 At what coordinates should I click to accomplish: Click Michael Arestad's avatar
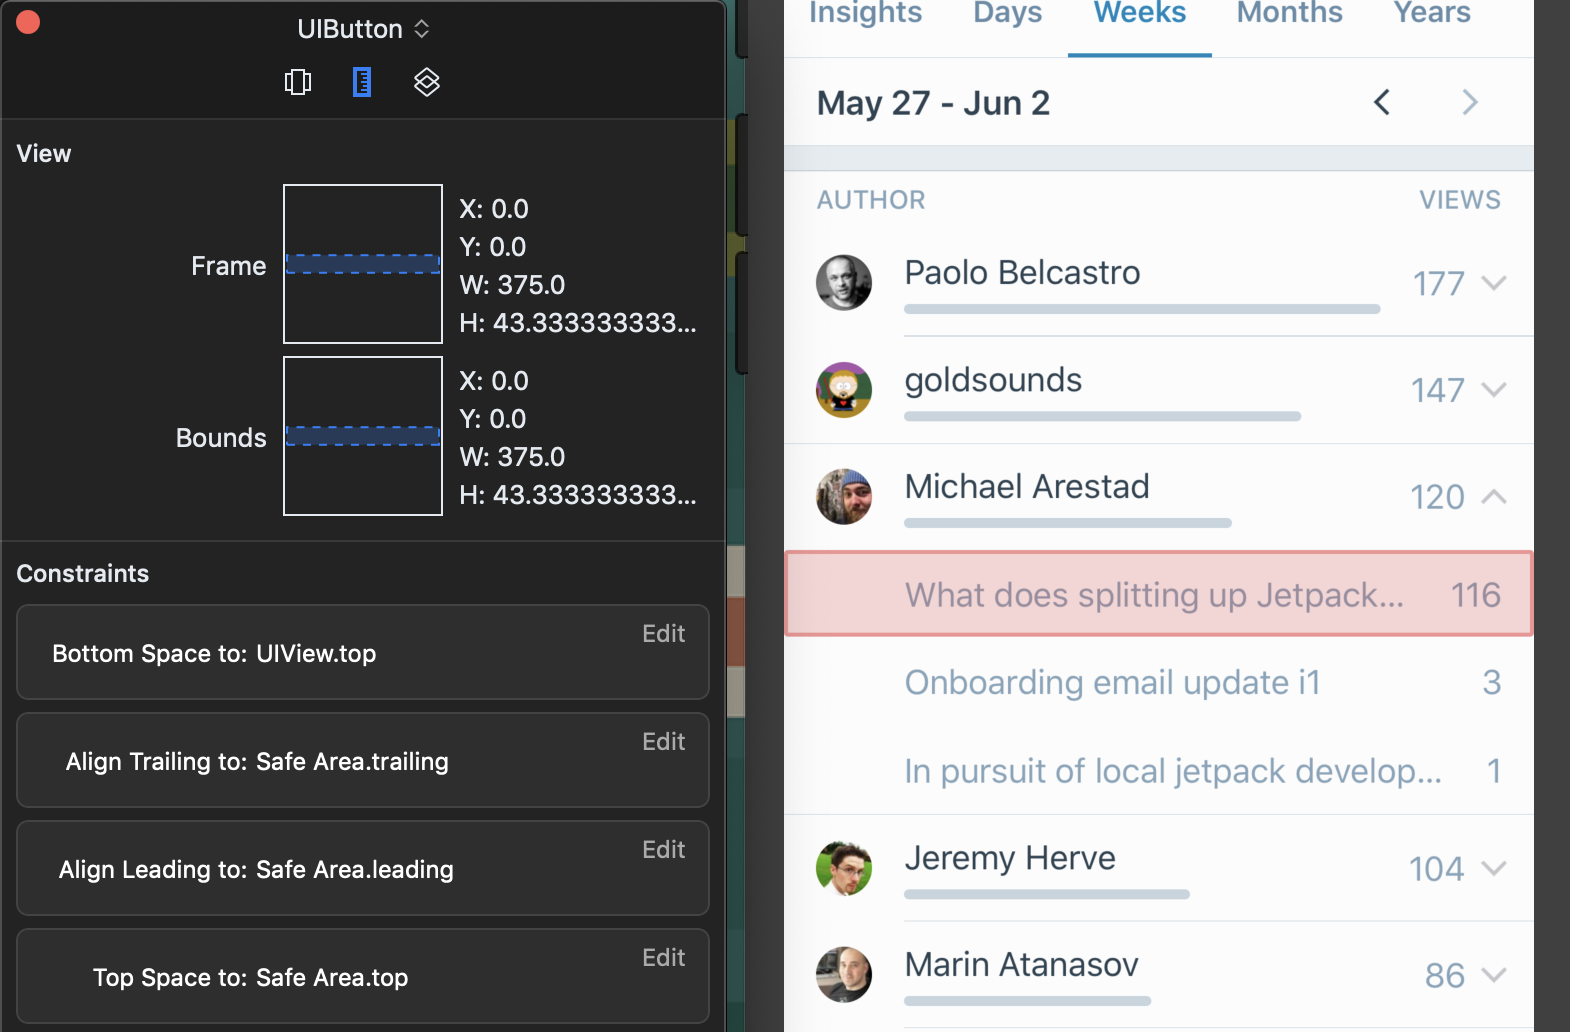coord(844,496)
